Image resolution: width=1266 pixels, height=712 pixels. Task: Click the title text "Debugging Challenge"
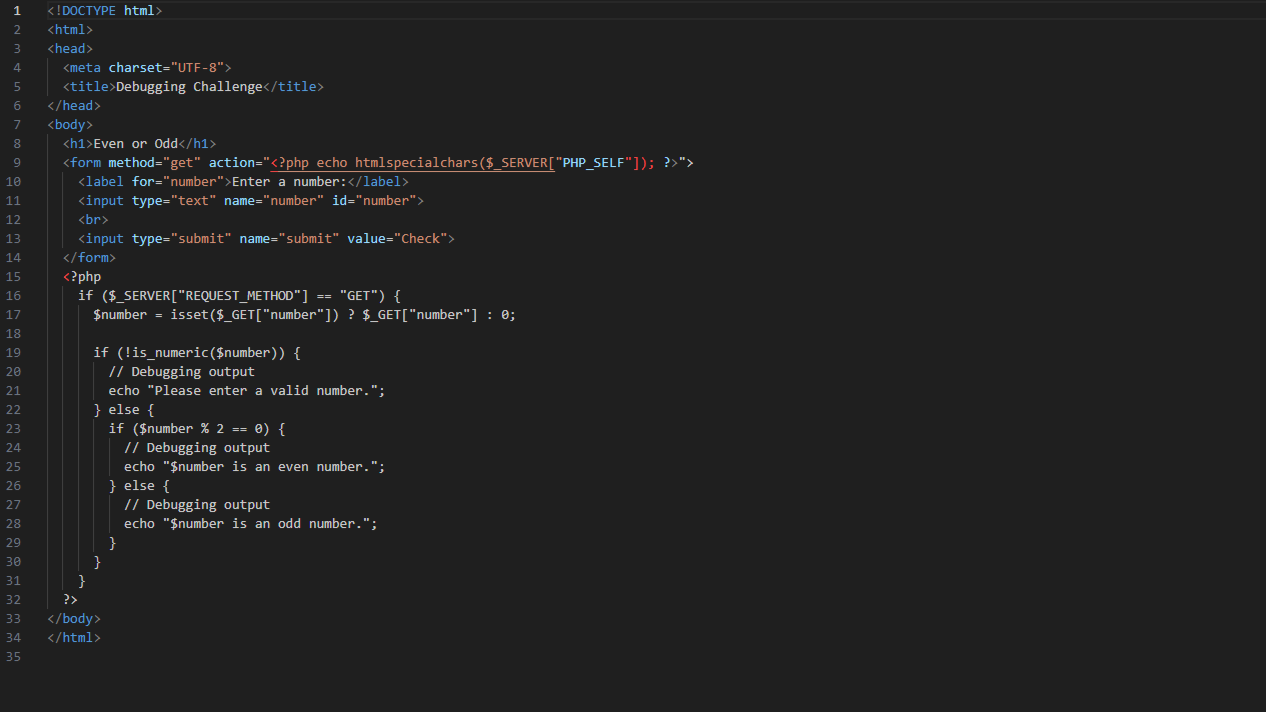(189, 86)
